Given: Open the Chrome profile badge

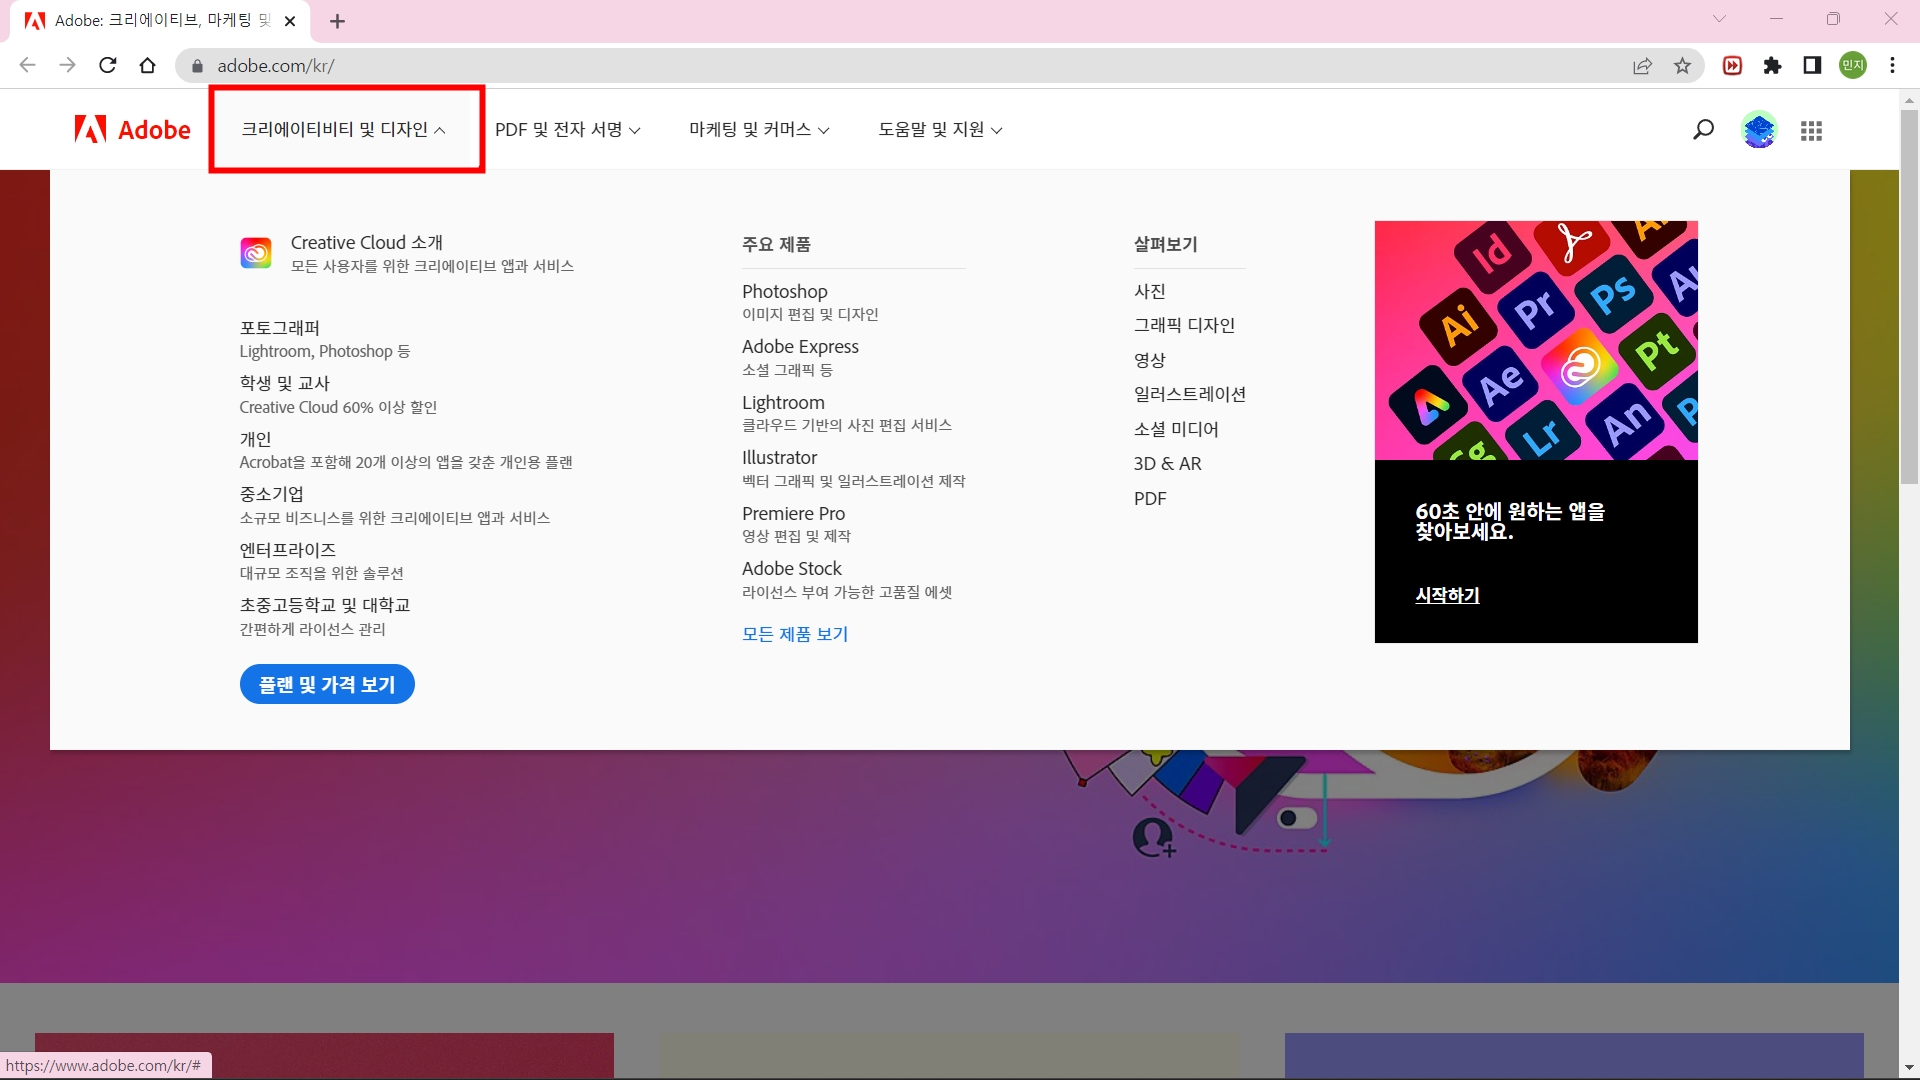Looking at the screenshot, I should click(x=1853, y=66).
